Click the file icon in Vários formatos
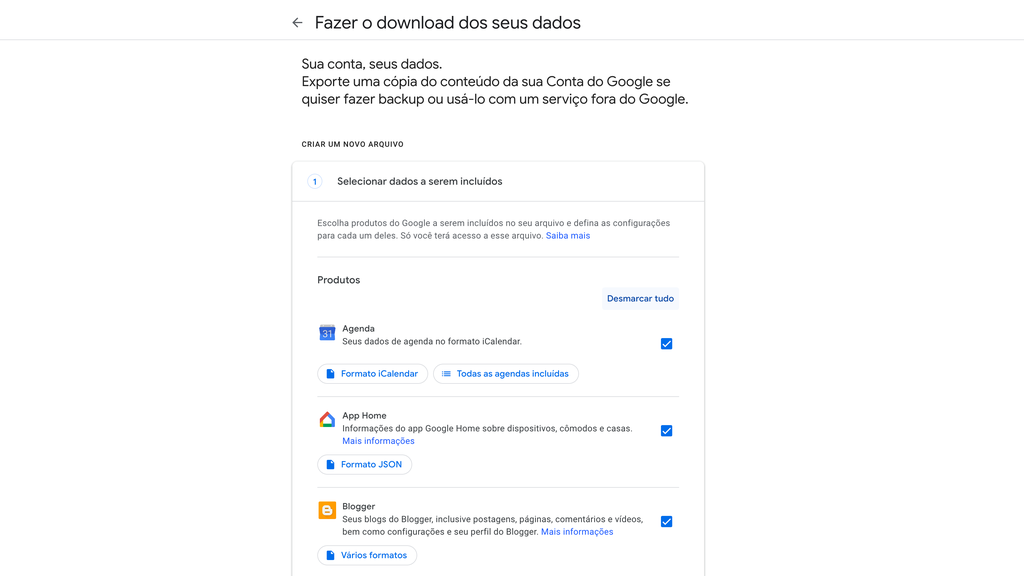The image size is (1024, 576). (330, 555)
